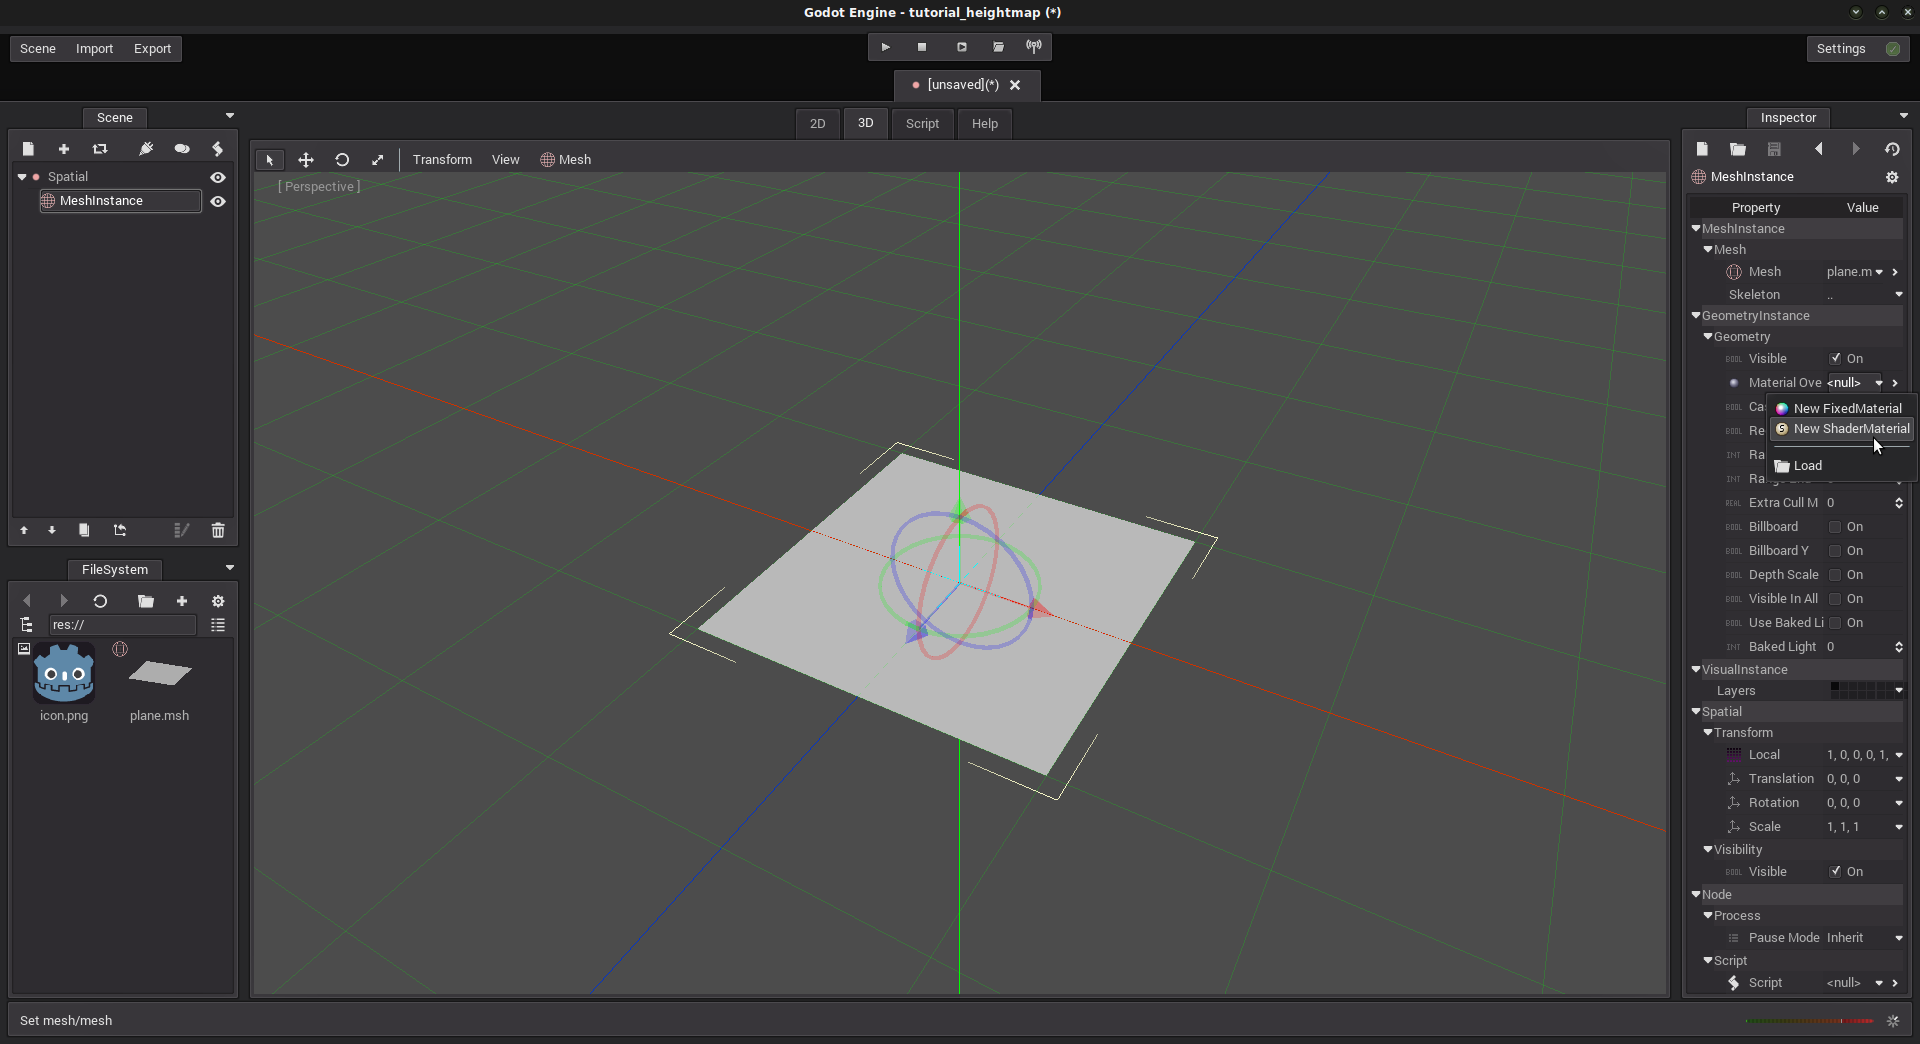
Task: Click the Settings button
Action: (1858, 49)
